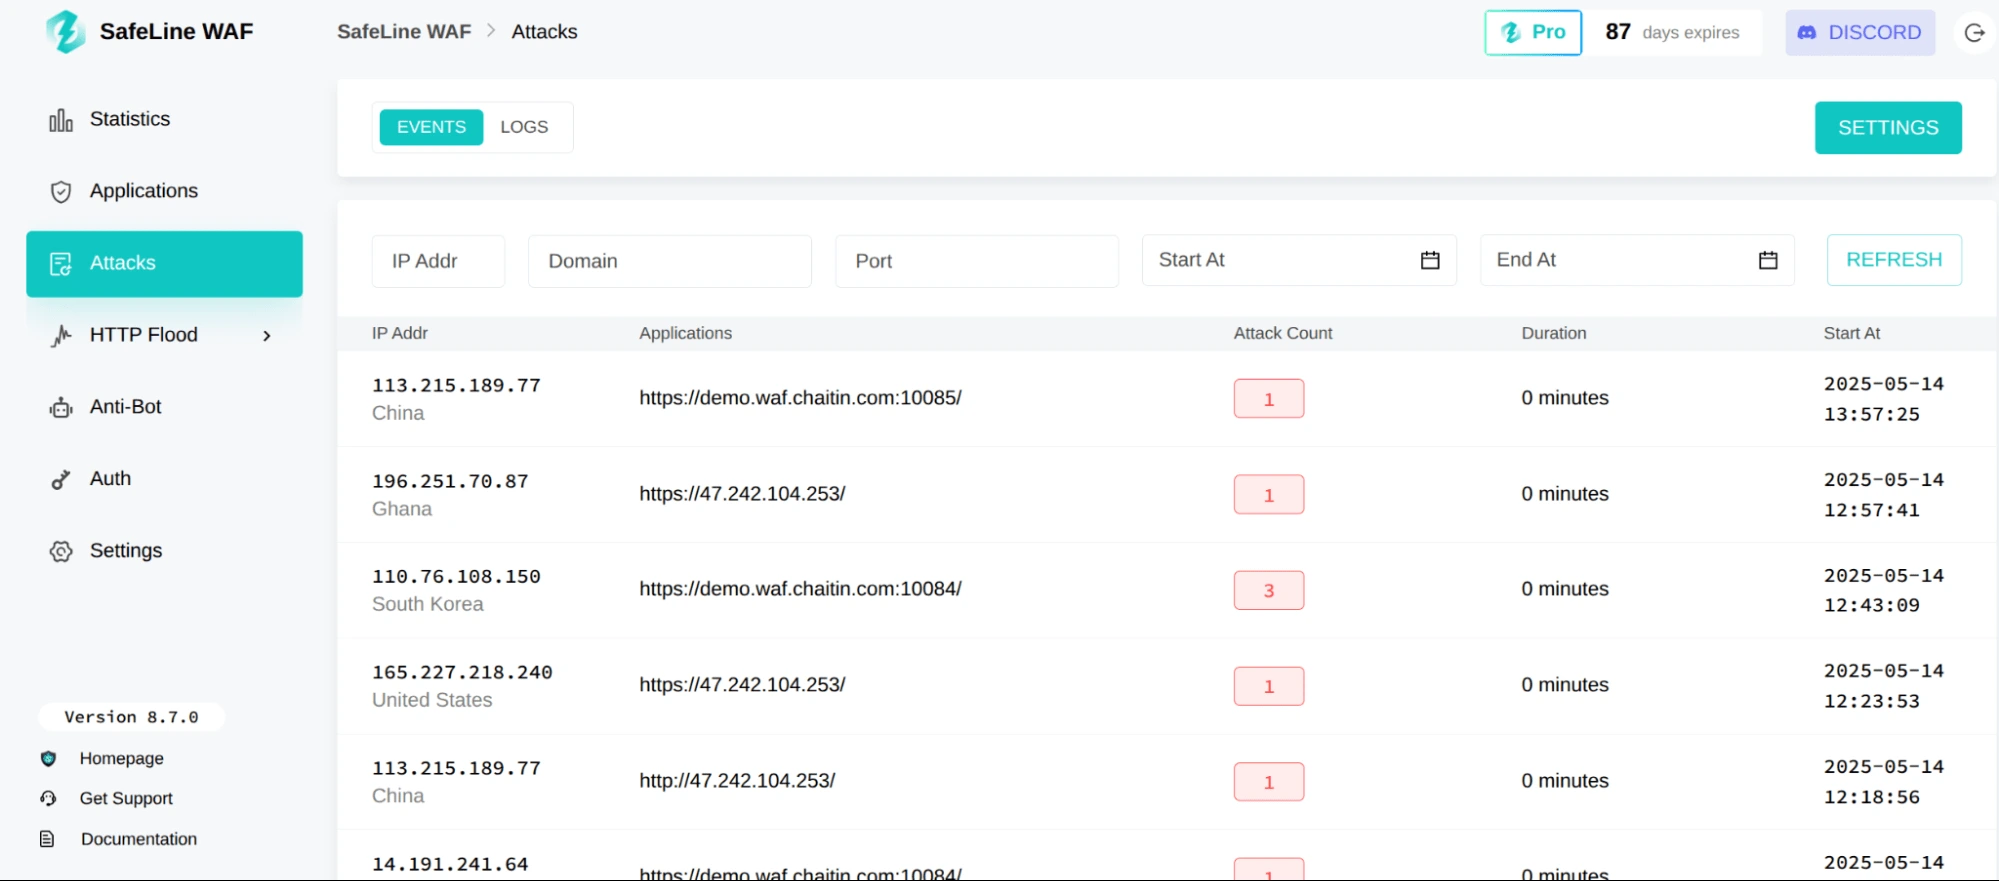1999x881 pixels.
Task: Click the Anti-Bot robot icon
Action: (61, 408)
